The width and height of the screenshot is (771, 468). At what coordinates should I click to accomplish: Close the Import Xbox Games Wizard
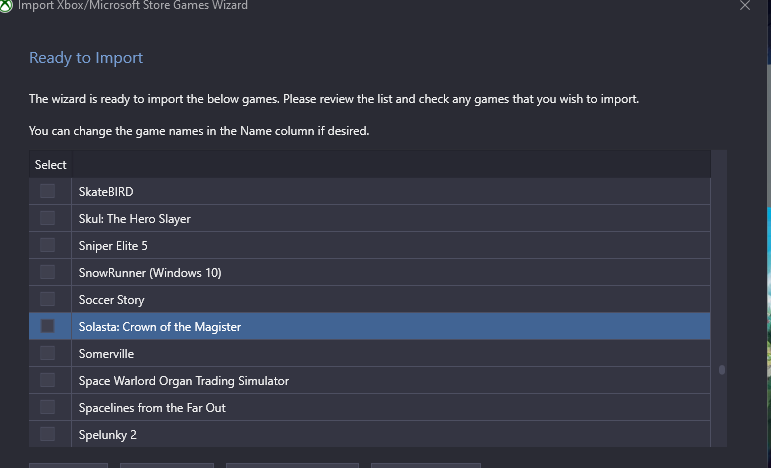tap(745, 5)
